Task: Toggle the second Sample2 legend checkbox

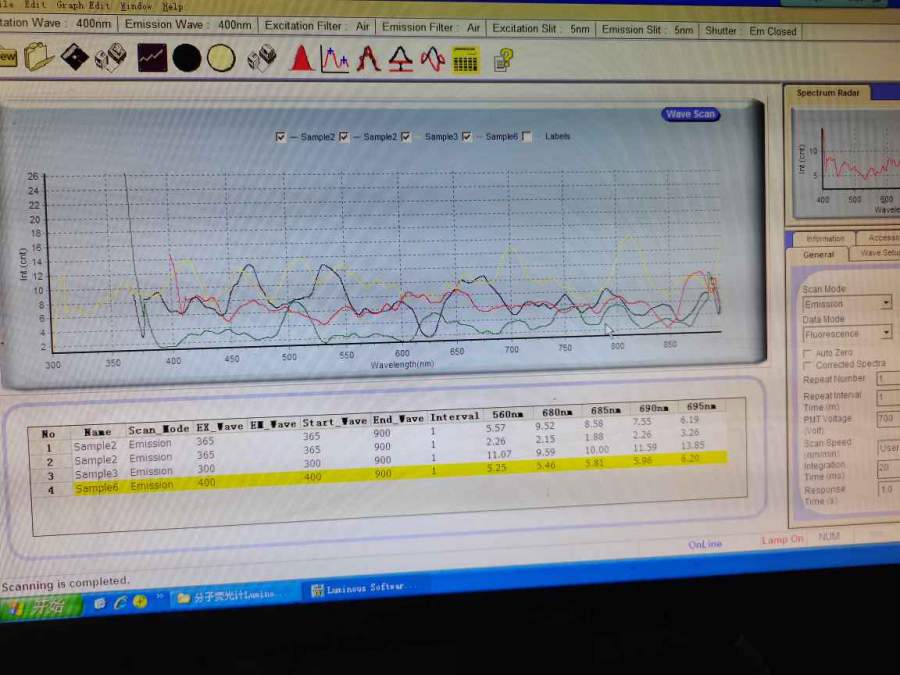Action: 344,137
